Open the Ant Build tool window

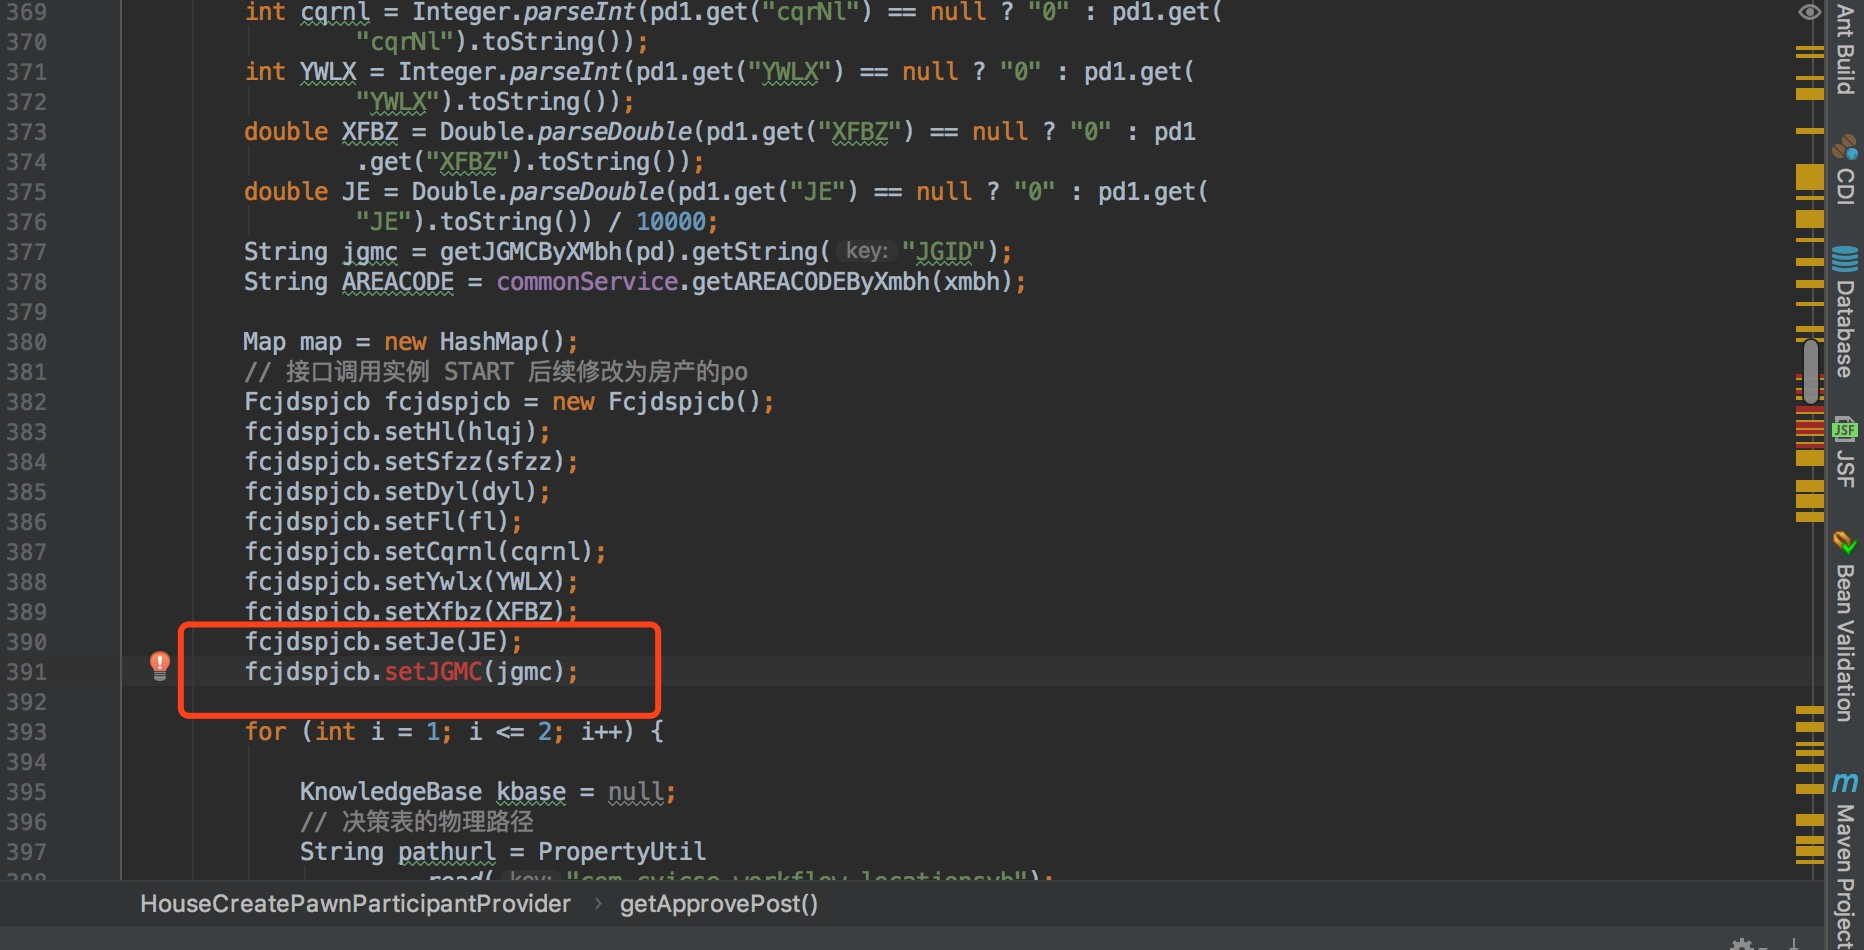point(1845,48)
